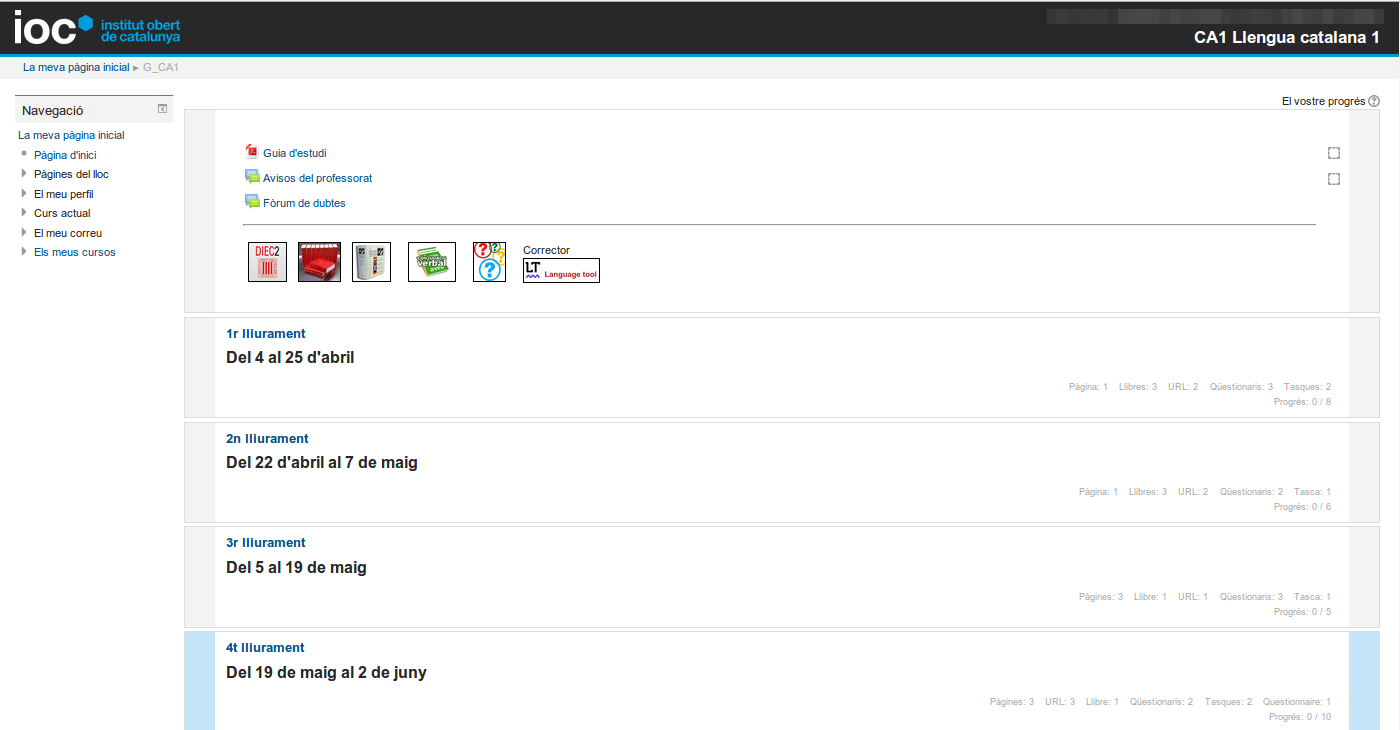Expand El meu perfil in navigation
This screenshot has width=1400, height=730.
(24, 194)
